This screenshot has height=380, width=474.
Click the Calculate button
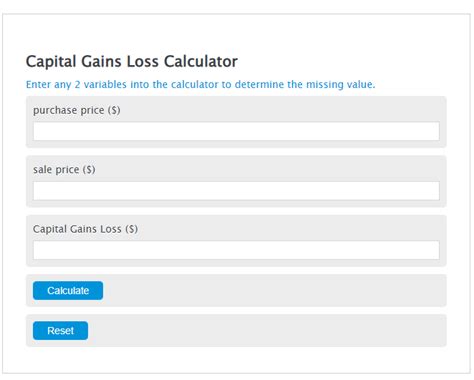(68, 291)
